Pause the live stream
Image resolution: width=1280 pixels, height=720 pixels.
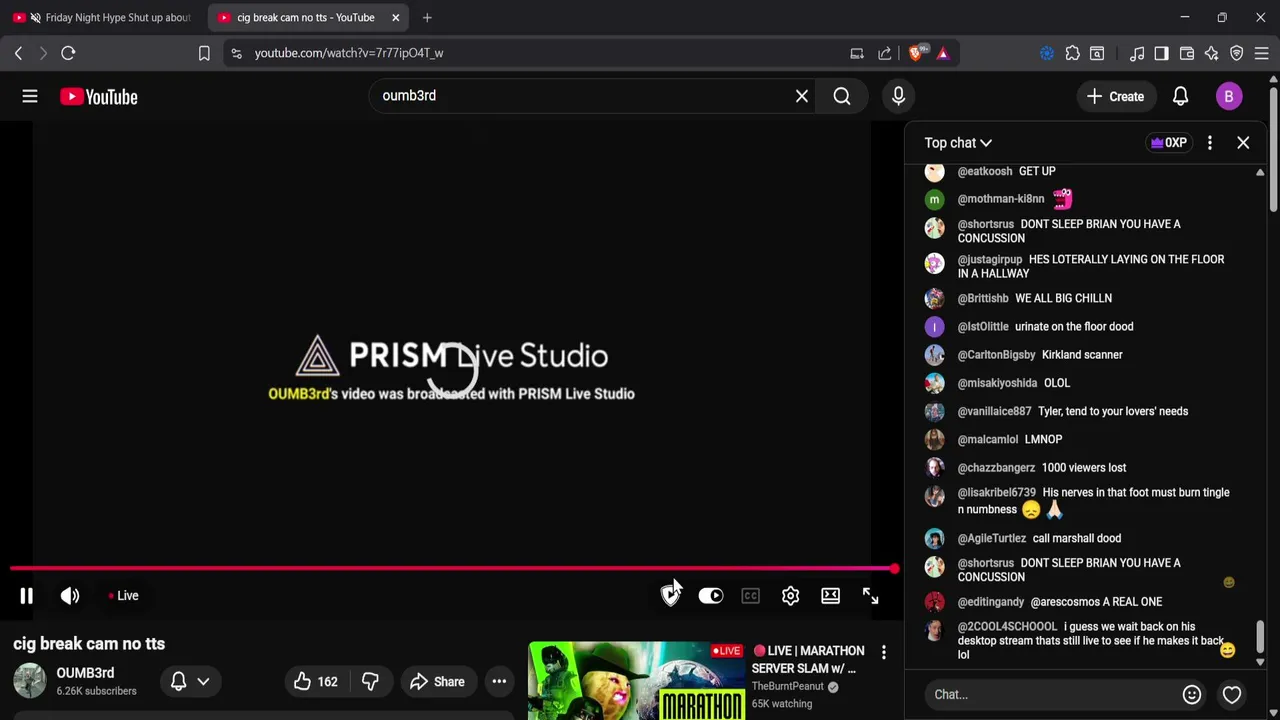pos(27,596)
